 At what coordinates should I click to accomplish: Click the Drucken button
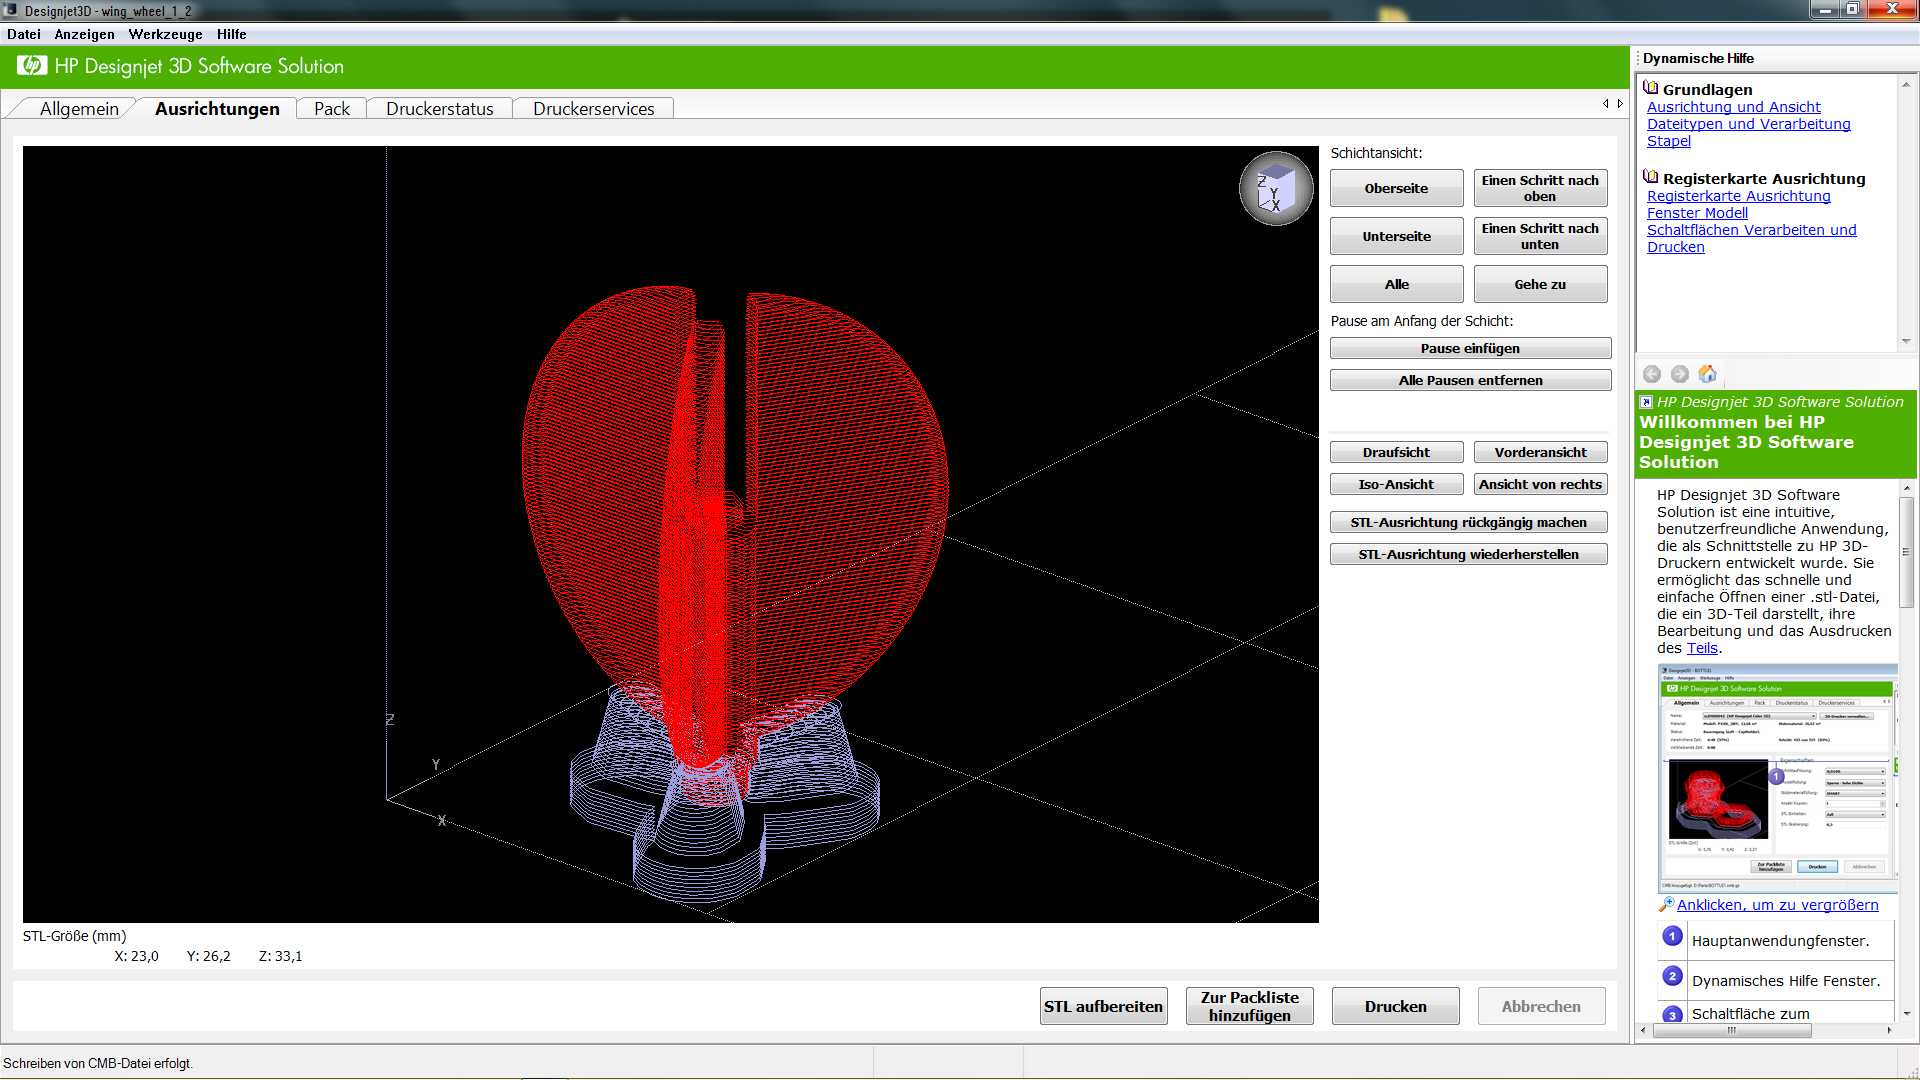pos(1395,1006)
